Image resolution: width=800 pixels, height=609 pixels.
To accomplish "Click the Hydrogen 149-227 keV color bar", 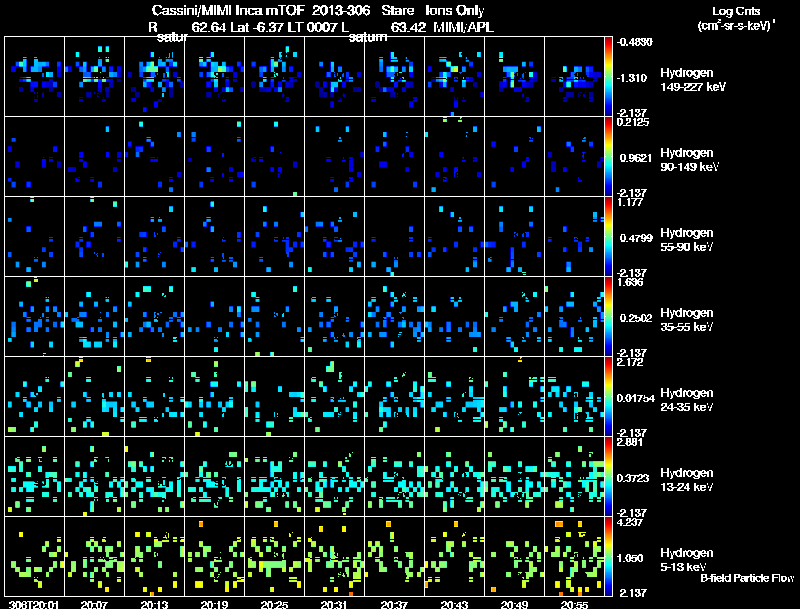I will coord(610,76).
